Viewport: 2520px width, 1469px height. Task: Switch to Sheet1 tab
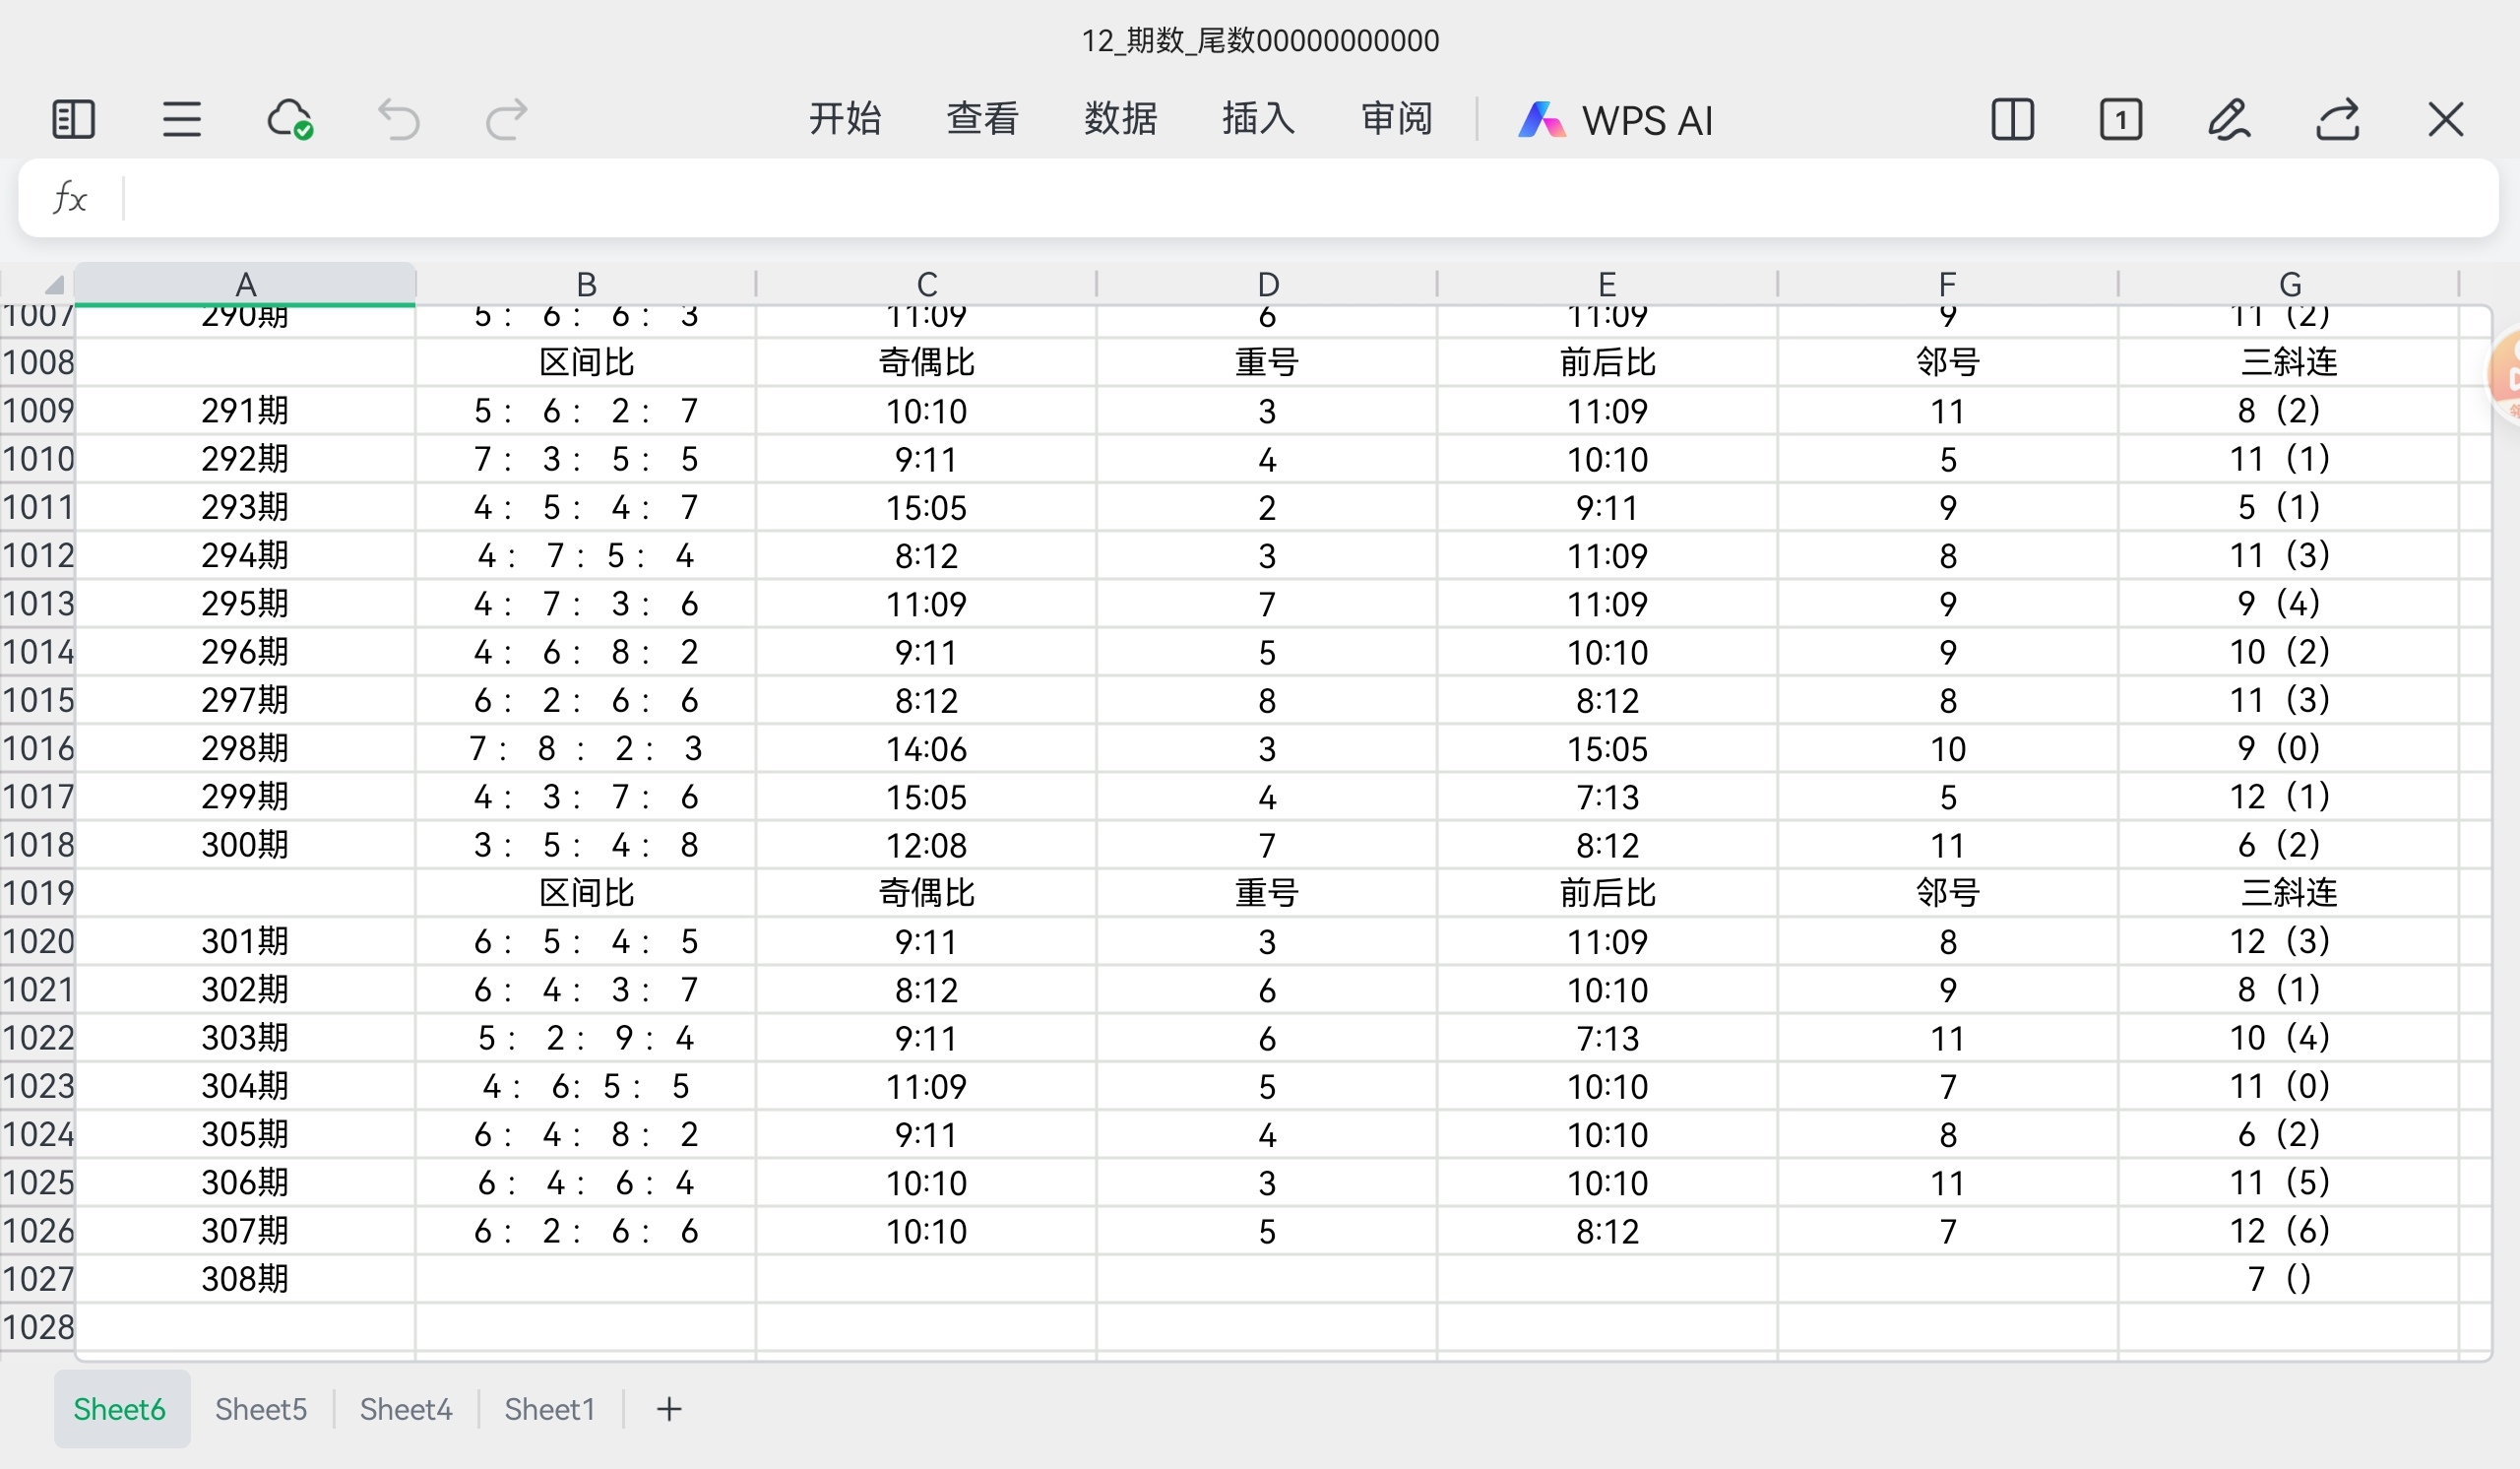tap(550, 1409)
